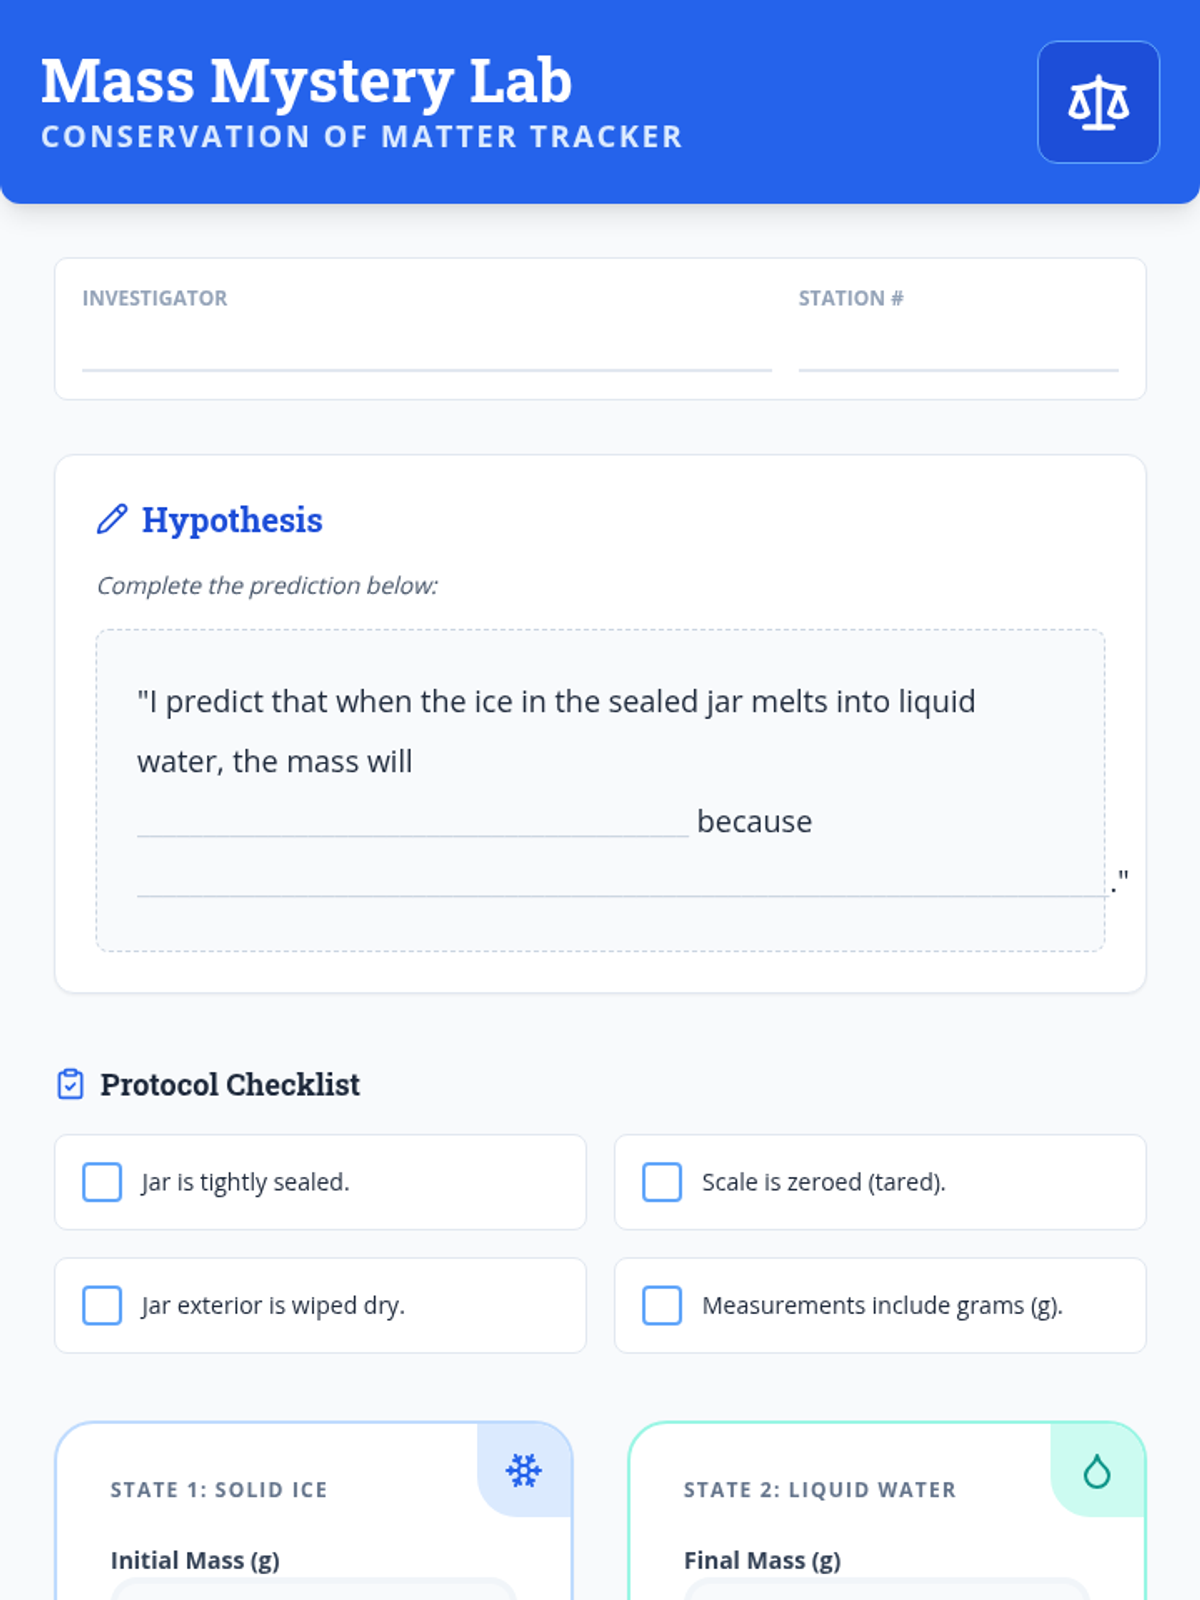Click the snowflake icon on Solid Ice card
The height and width of the screenshot is (1600, 1200).
tap(524, 1470)
